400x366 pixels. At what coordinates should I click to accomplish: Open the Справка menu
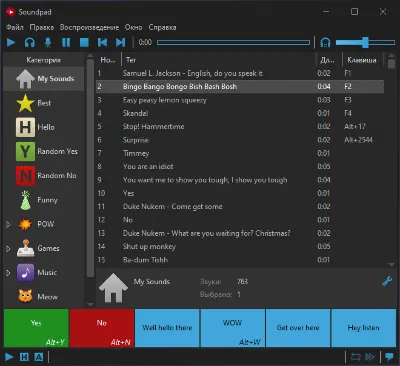162,27
